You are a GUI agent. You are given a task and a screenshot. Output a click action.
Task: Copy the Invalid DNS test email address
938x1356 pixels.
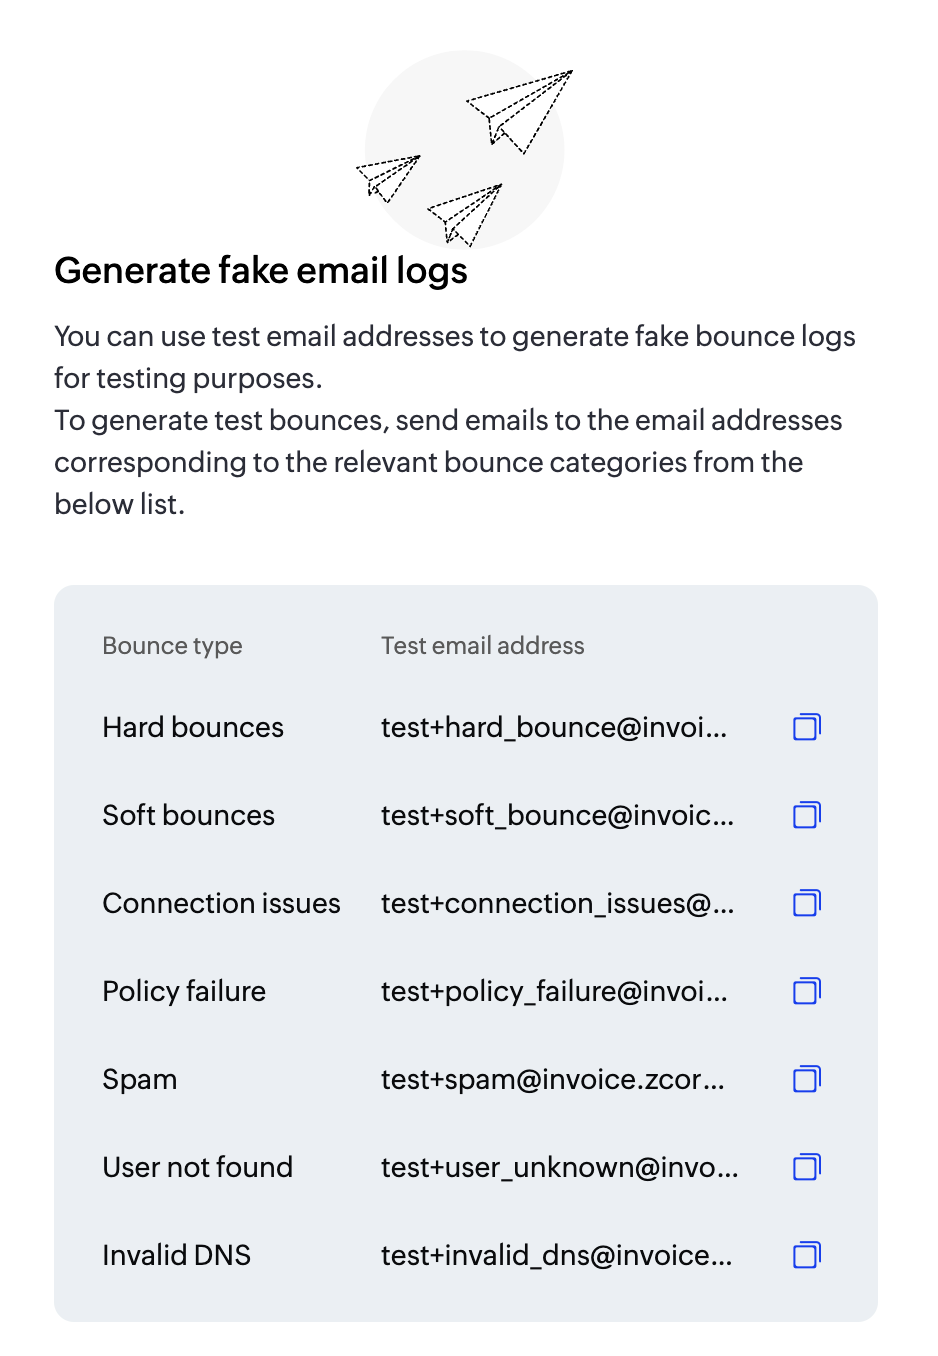click(x=806, y=1255)
